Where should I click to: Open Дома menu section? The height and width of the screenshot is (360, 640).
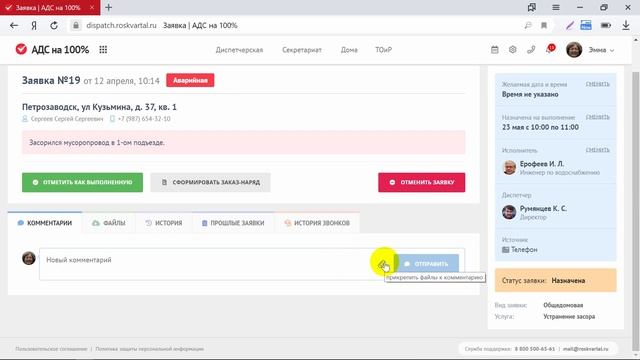(349, 50)
